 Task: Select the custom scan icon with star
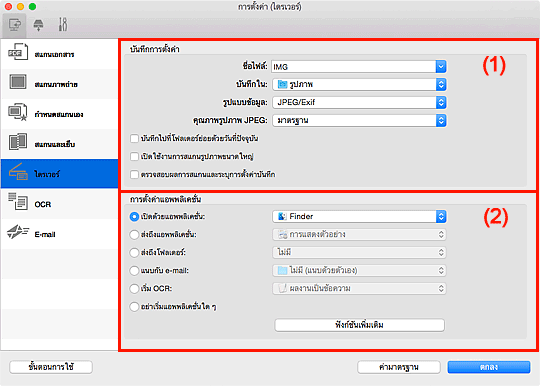click(x=18, y=112)
